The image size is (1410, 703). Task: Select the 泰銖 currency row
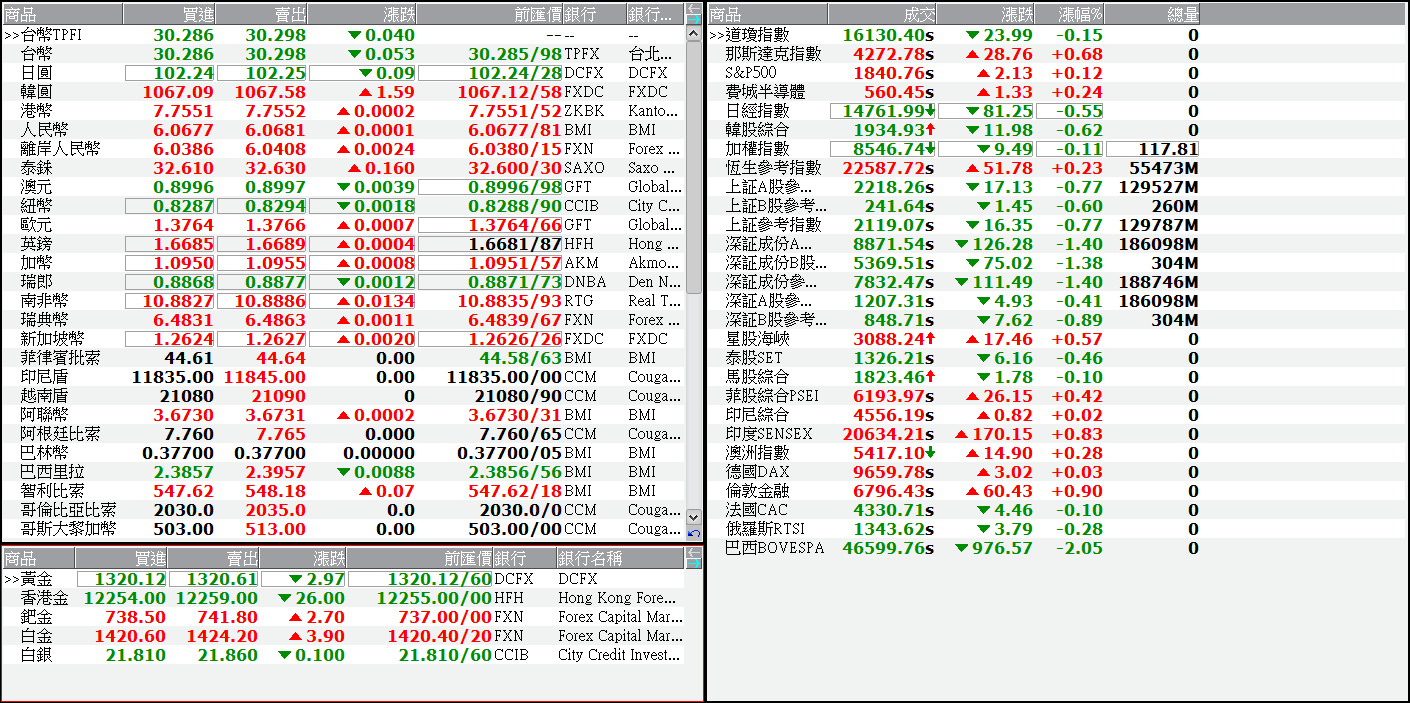pyautogui.click(x=344, y=168)
